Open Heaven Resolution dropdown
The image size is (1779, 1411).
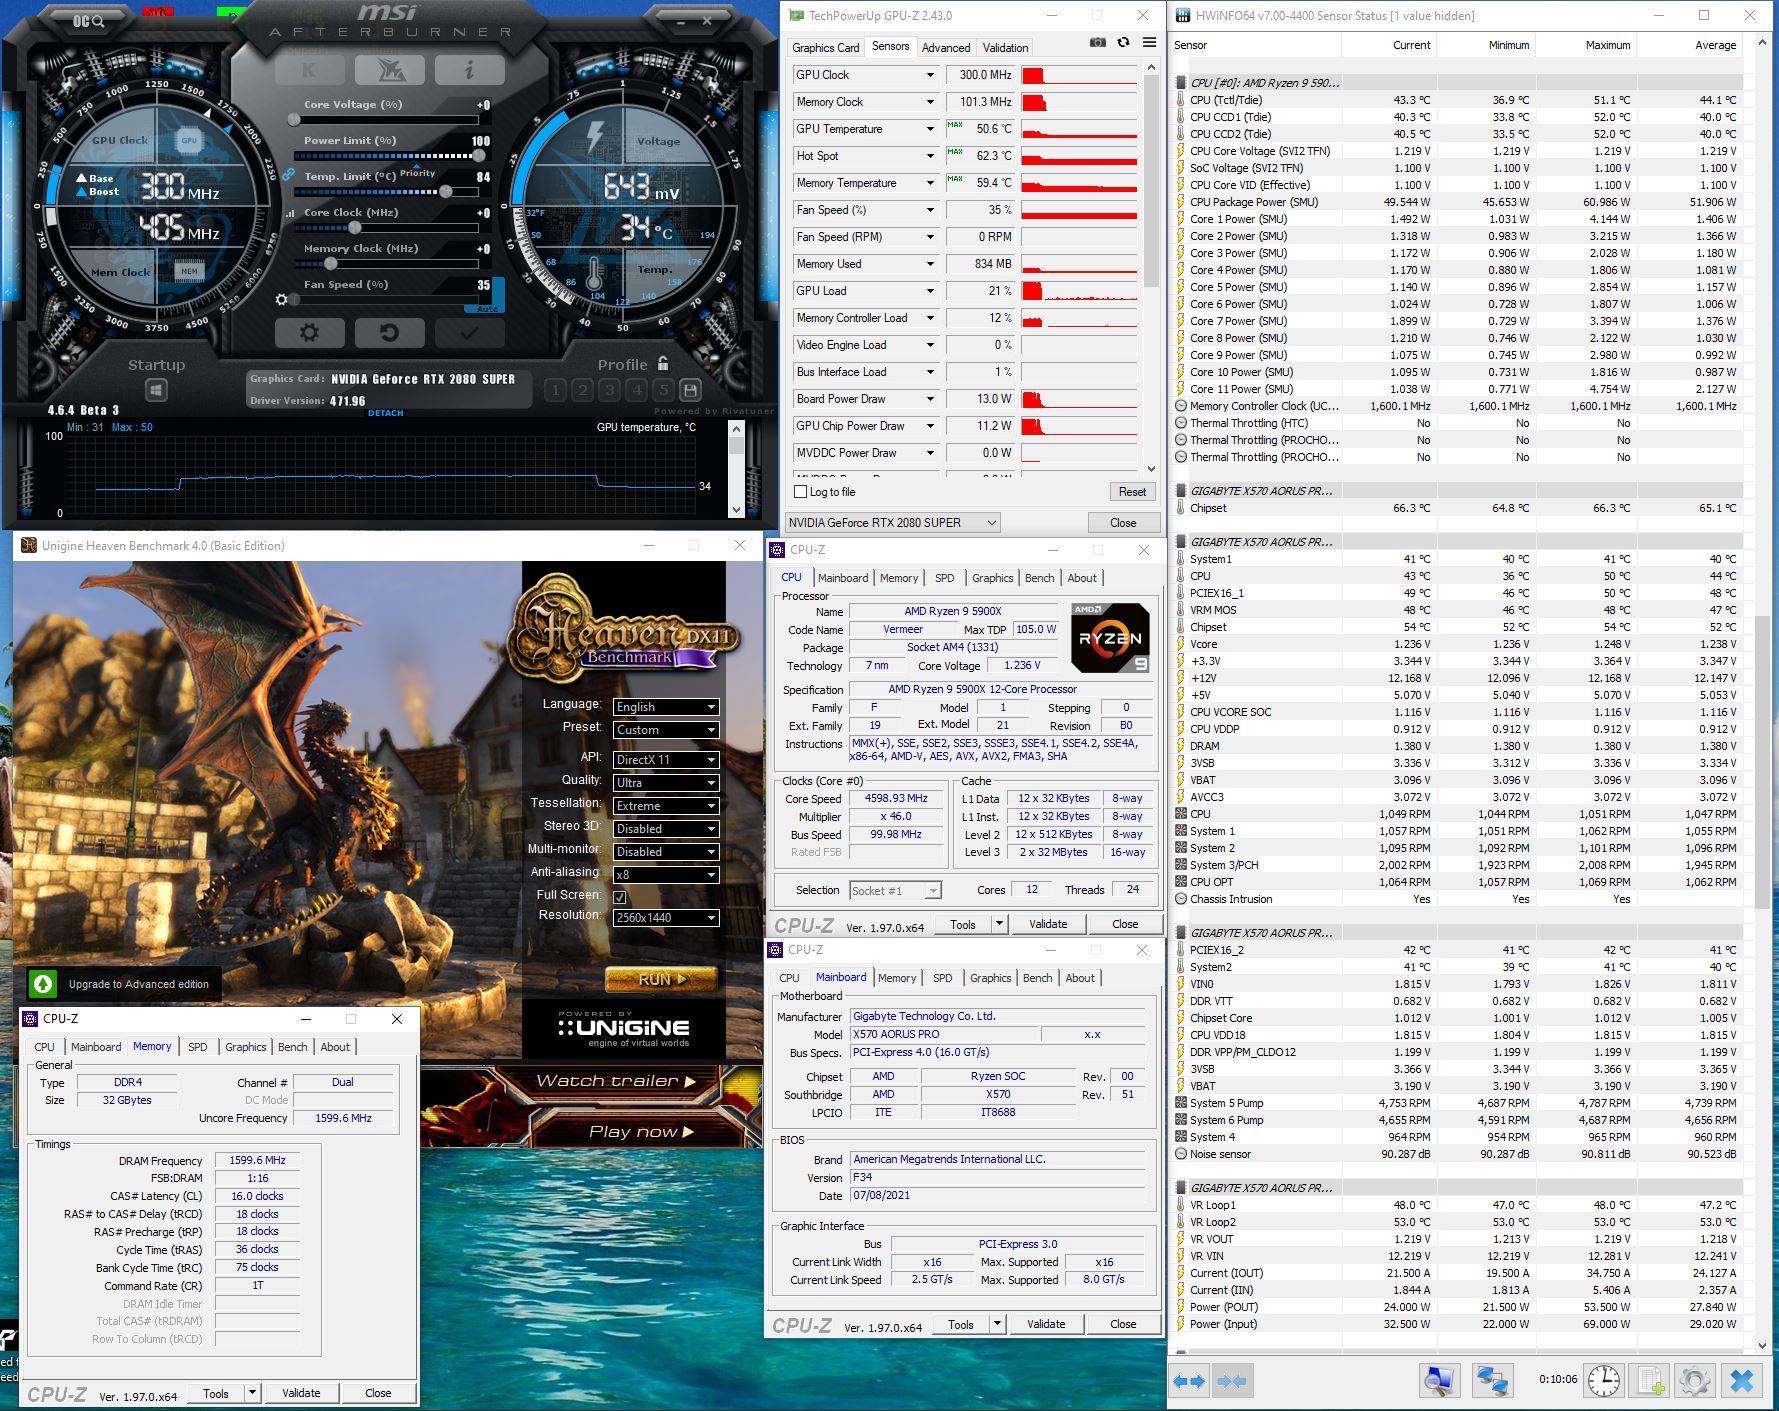(x=666, y=917)
